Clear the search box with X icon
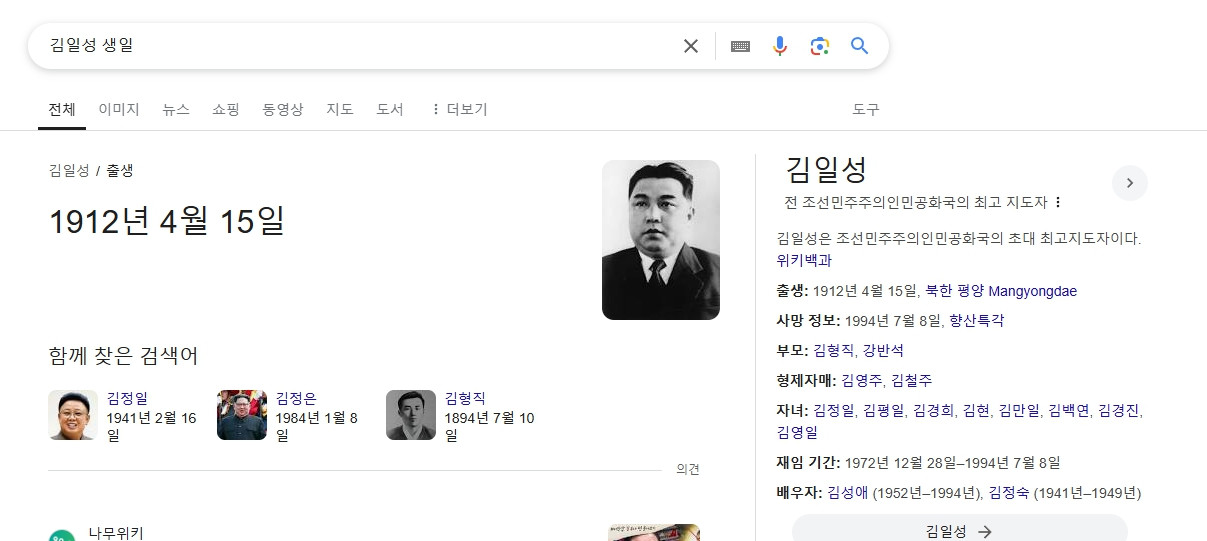Screen dimensions: 1207x541 click(690, 46)
